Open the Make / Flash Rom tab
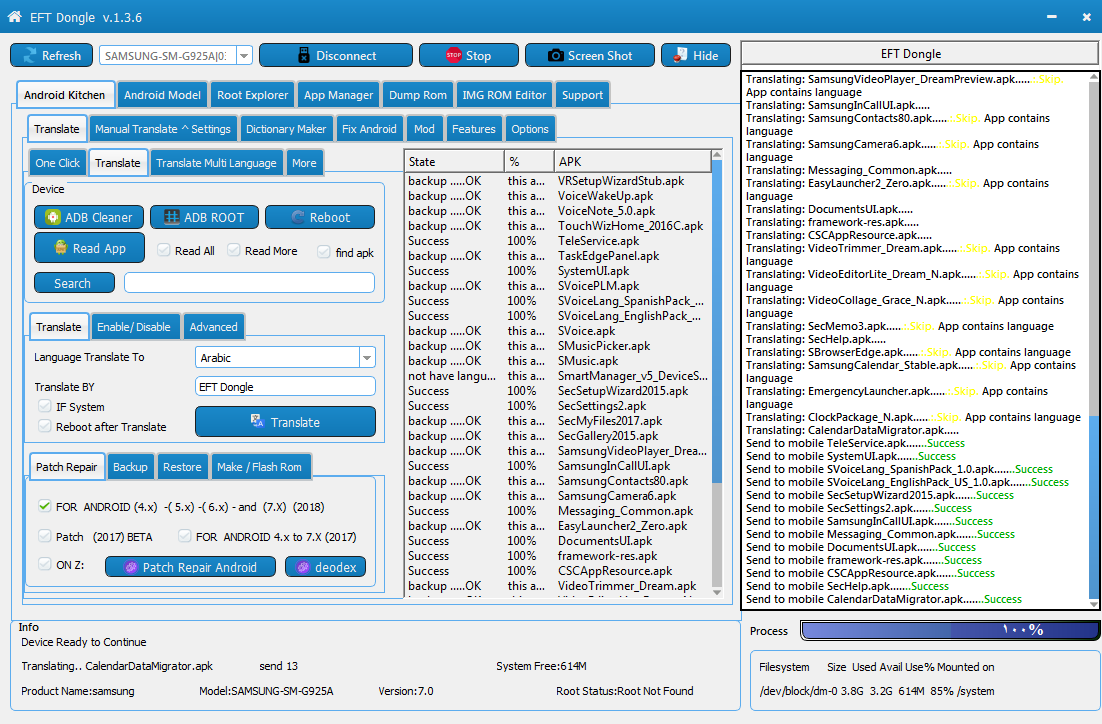This screenshot has width=1102, height=724. (259, 467)
